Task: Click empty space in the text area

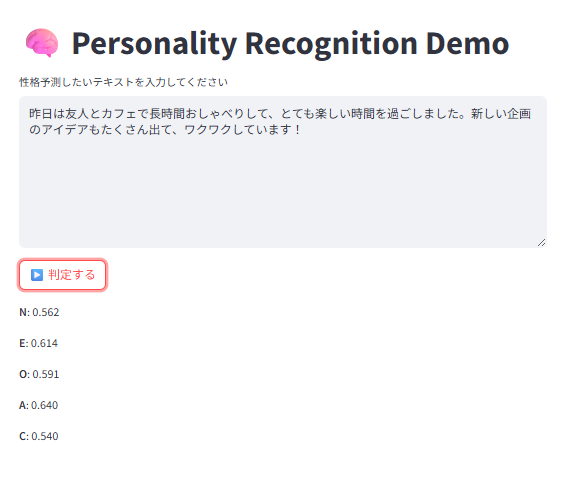Action: point(283,193)
